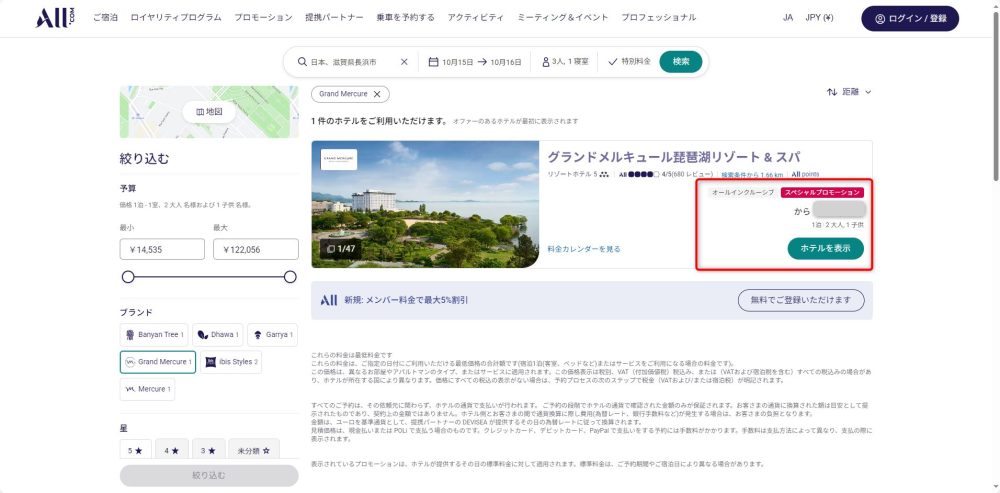
Task: Open 料金カレンダーを見る link
Action: pos(584,249)
